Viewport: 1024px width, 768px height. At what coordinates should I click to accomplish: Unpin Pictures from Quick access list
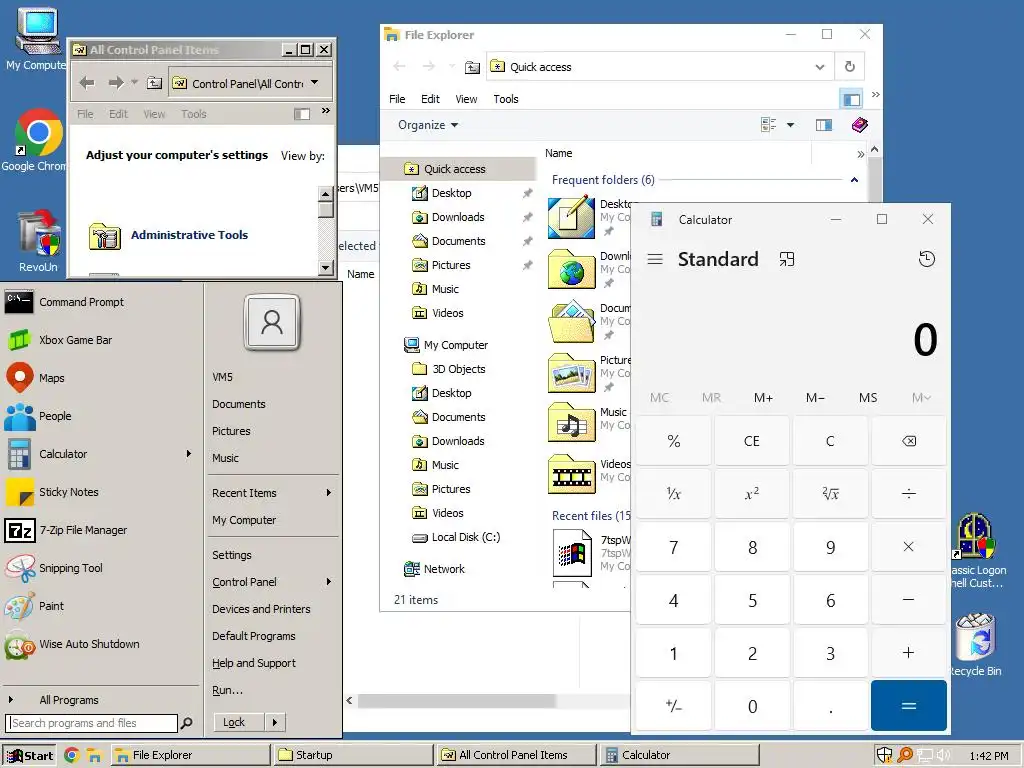pos(528,265)
